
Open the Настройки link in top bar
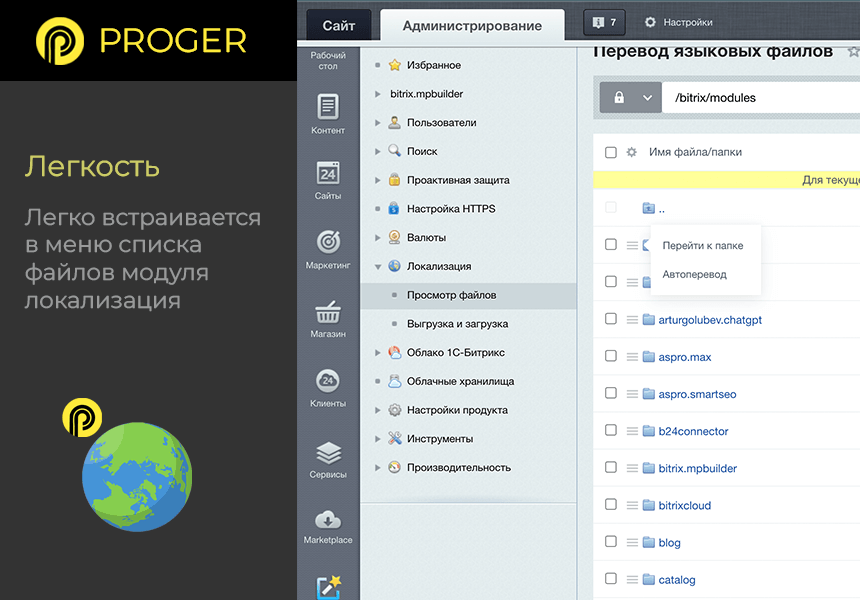(x=679, y=22)
